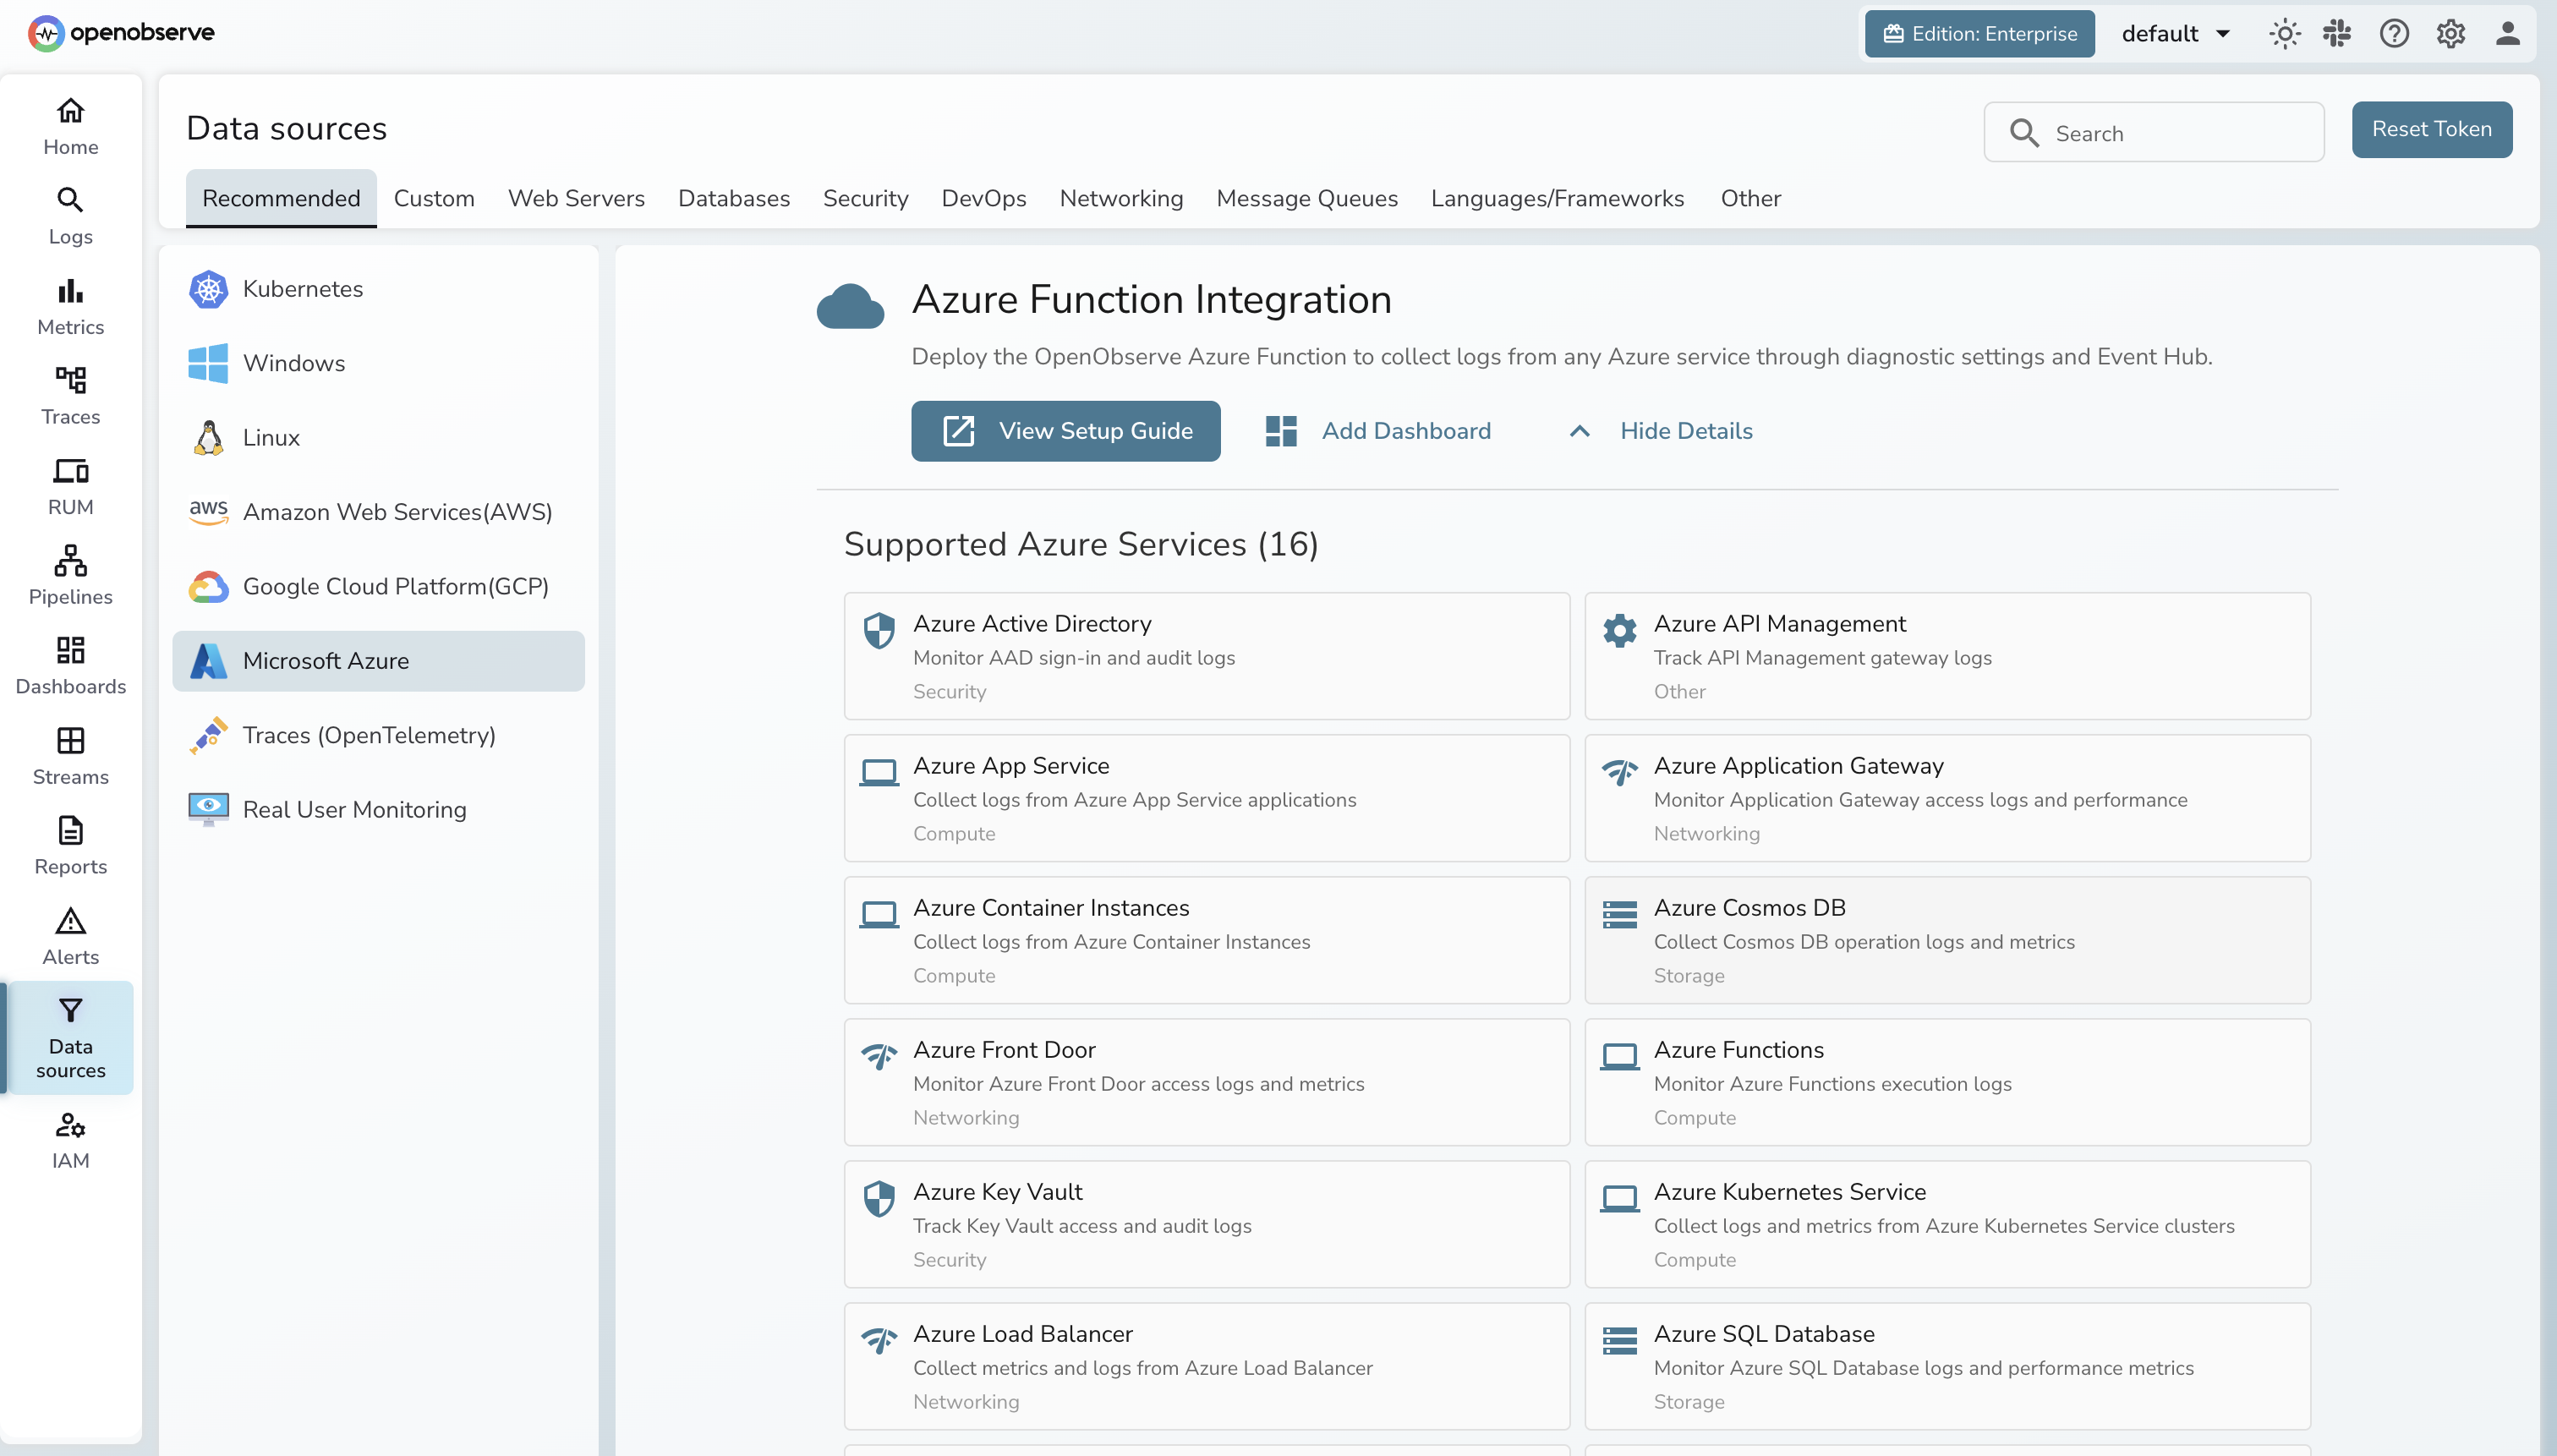Select the Metrics icon in sidebar
The height and width of the screenshot is (1456, 2557).
pyautogui.click(x=69, y=305)
